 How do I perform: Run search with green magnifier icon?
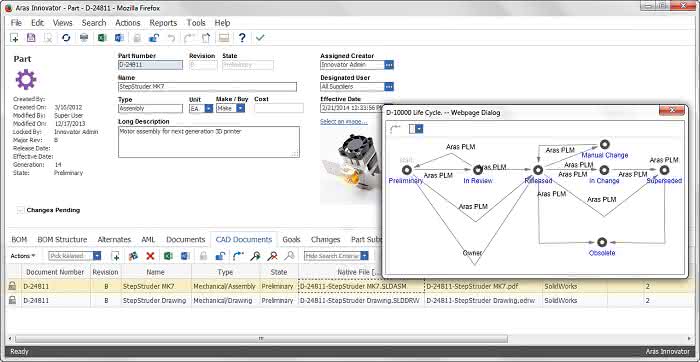255,256
